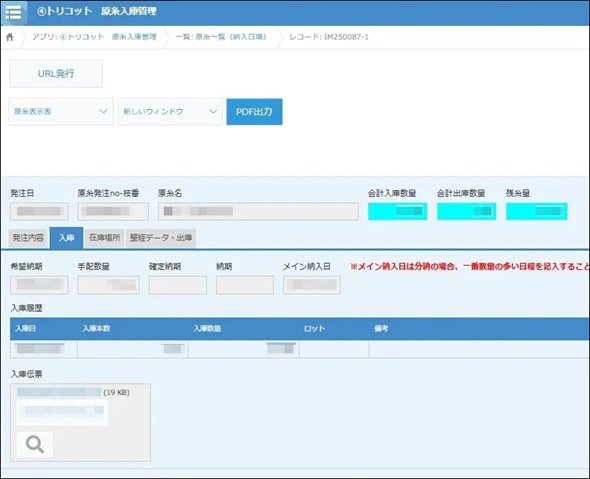Click the 原糸名 field
The image size is (590, 479).
pyautogui.click(x=259, y=211)
